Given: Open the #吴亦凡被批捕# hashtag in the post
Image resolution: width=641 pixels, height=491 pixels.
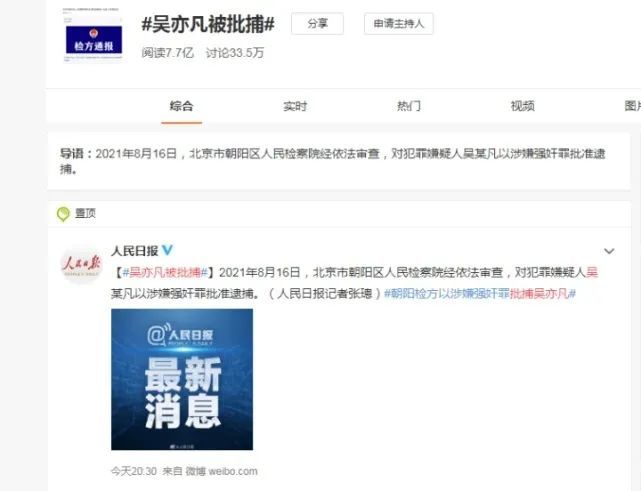Looking at the screenshot, I should 166,272.
